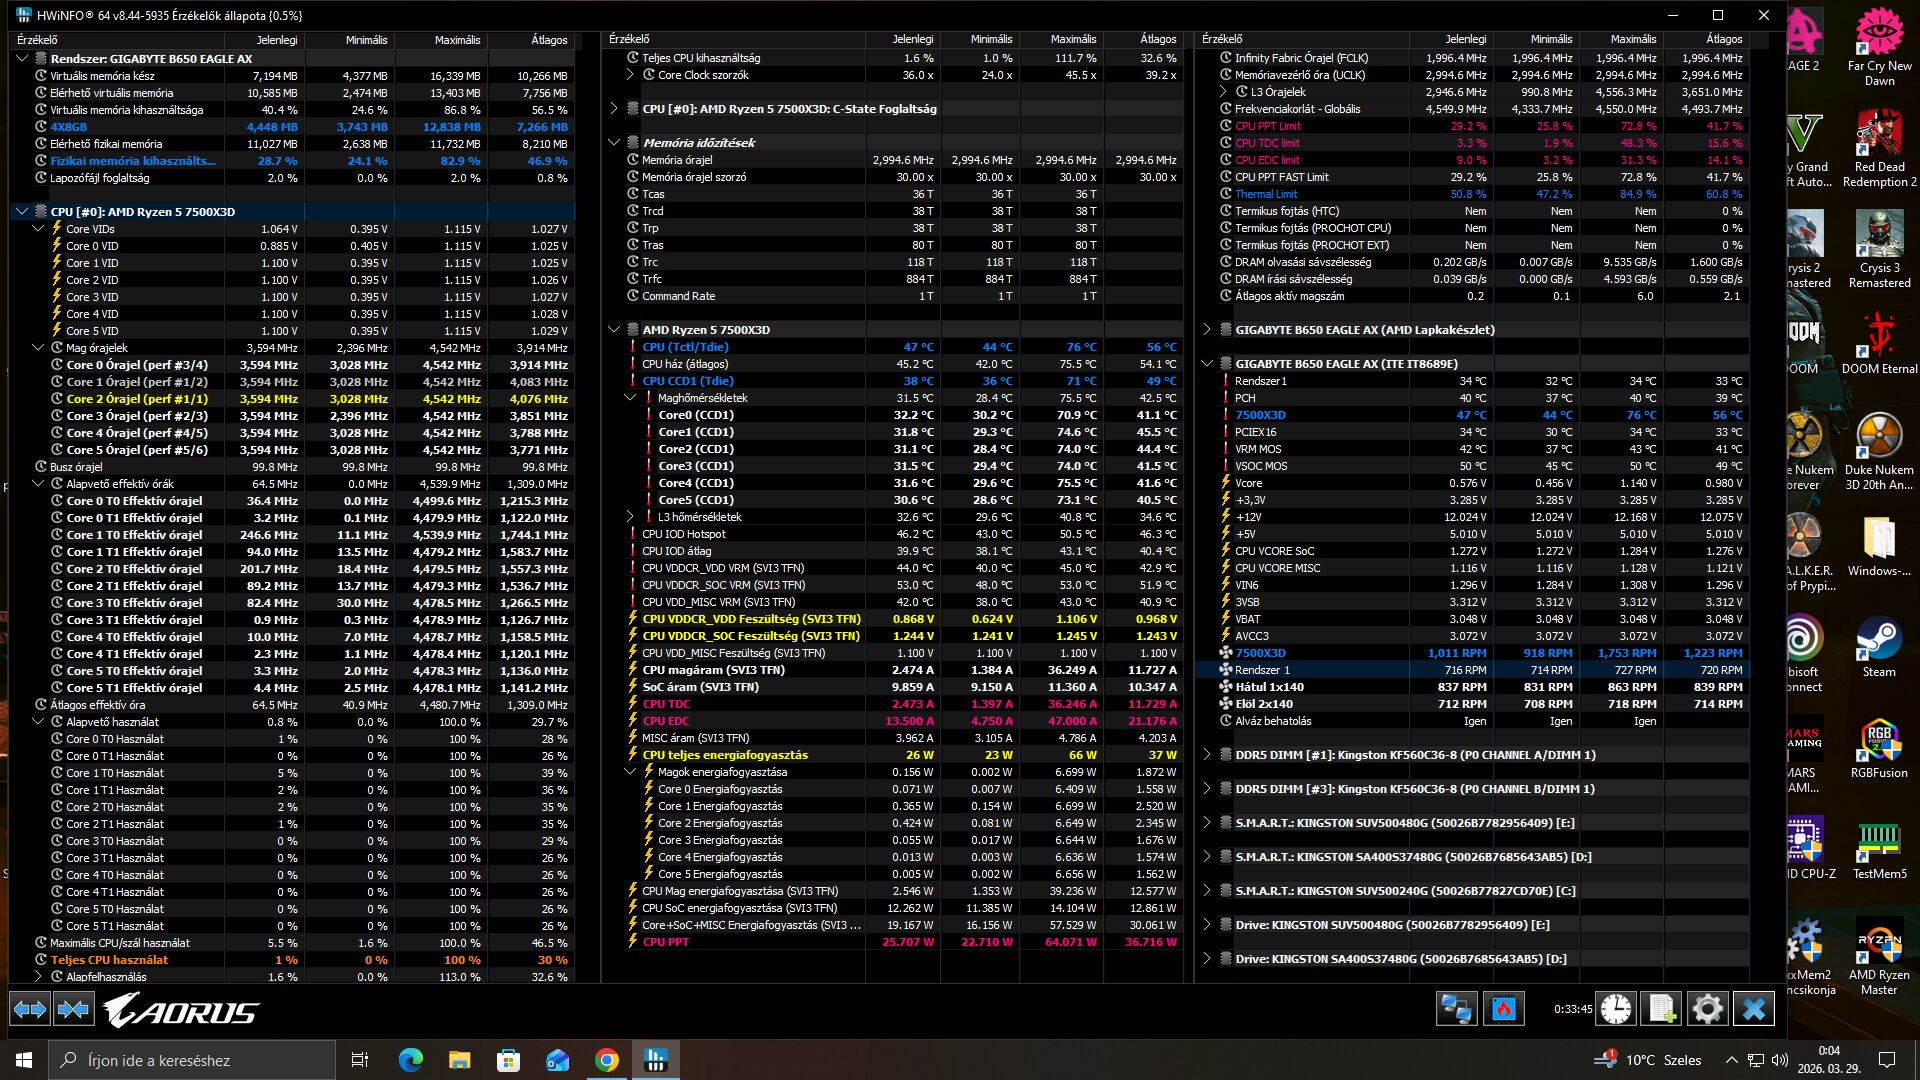Screen dimensions: 1920x1080
Task: Open sensor settings with the gear icon
Action: coord(1707,1009)
